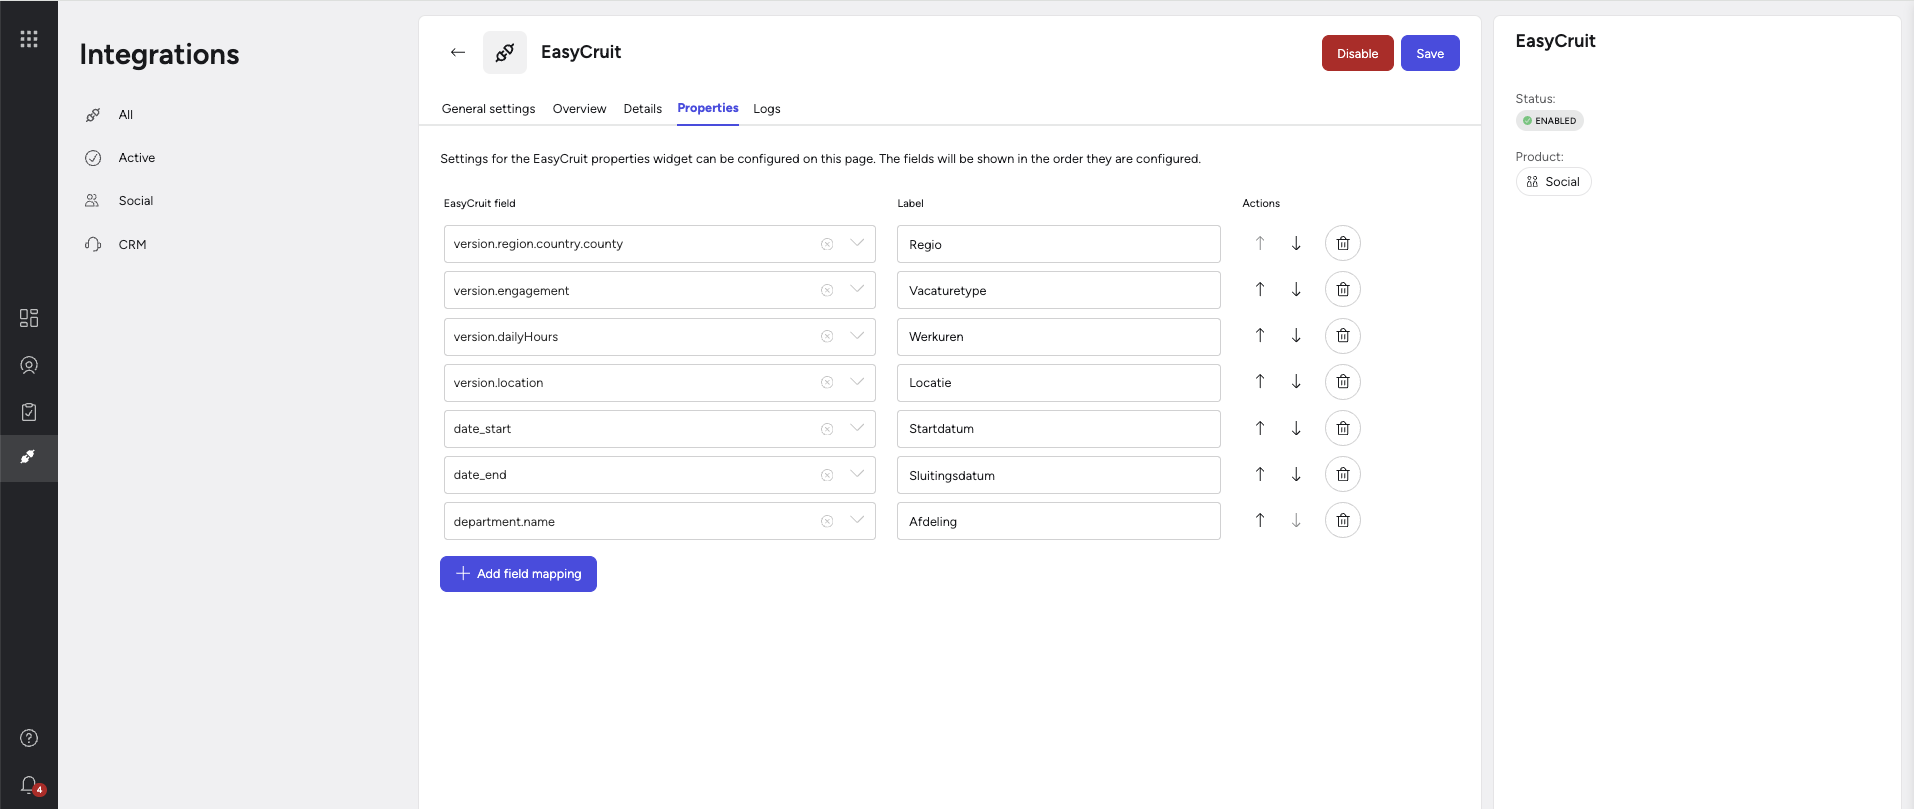1914x809 pixels.
Task: Clear the version.dailyHours field selection
Action: click(827, 337)
